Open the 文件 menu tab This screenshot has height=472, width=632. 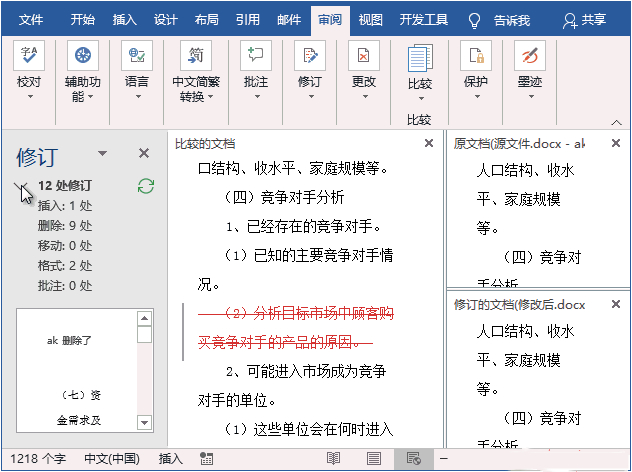pos(31,19)
